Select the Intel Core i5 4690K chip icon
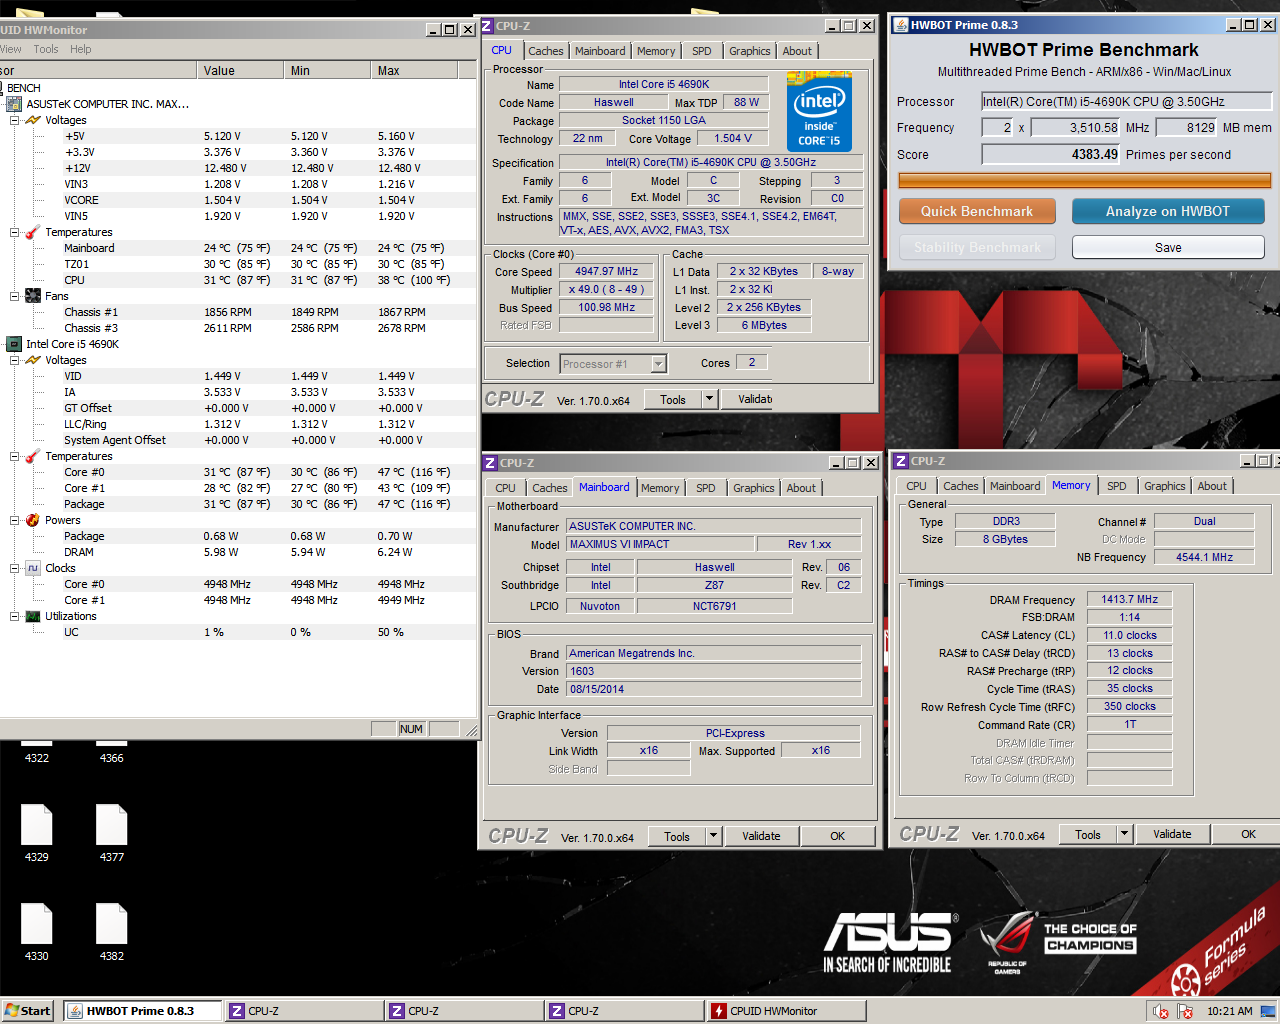This screenshot has width=1280, height=1024. click(14, 344)
